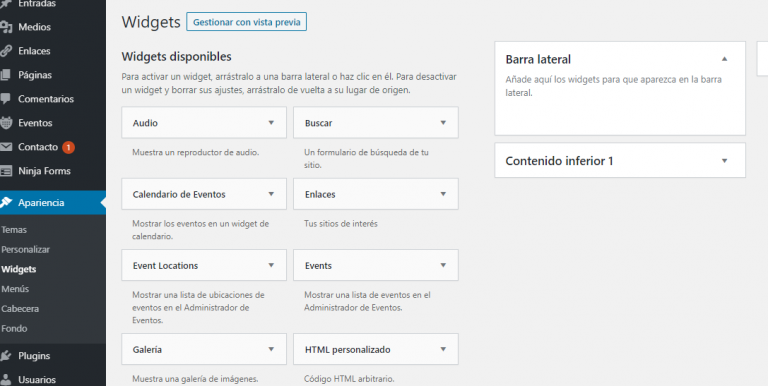This screenshot has width=768, height=386.
Task: Open the Personalizar link in sidebar
Action: [25, 249]
